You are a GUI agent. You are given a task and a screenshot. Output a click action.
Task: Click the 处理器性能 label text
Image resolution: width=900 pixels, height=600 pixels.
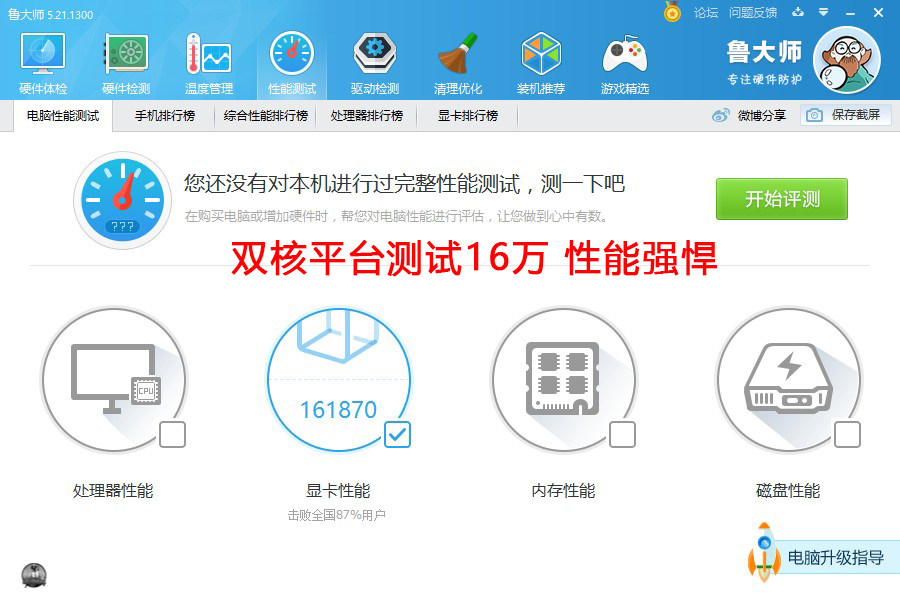pyautogui.click(x=113, y=491)
